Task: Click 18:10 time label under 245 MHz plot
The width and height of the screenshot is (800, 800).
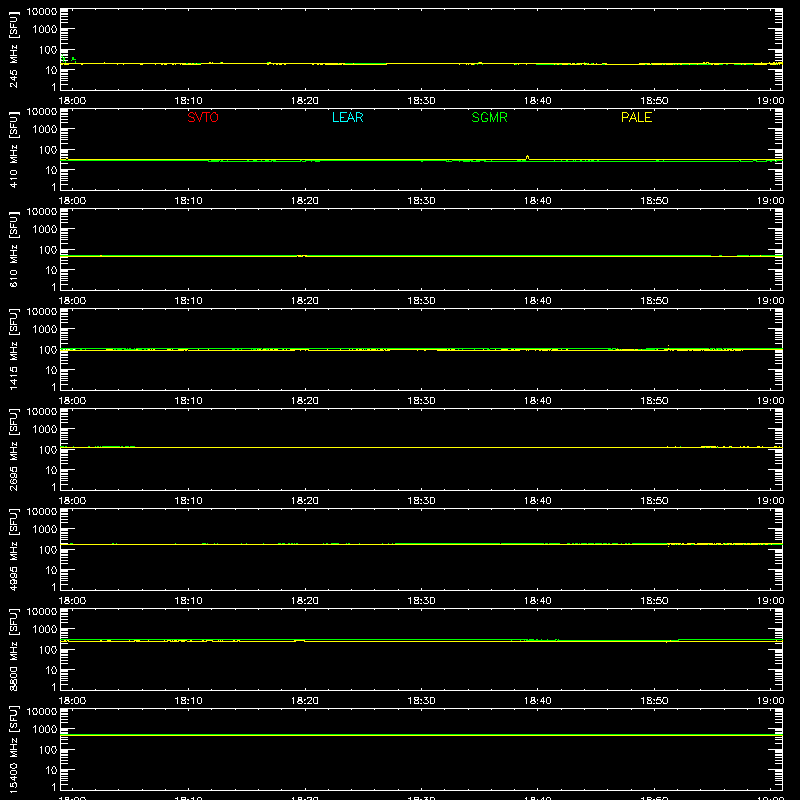Action: (x=188, y=101)
